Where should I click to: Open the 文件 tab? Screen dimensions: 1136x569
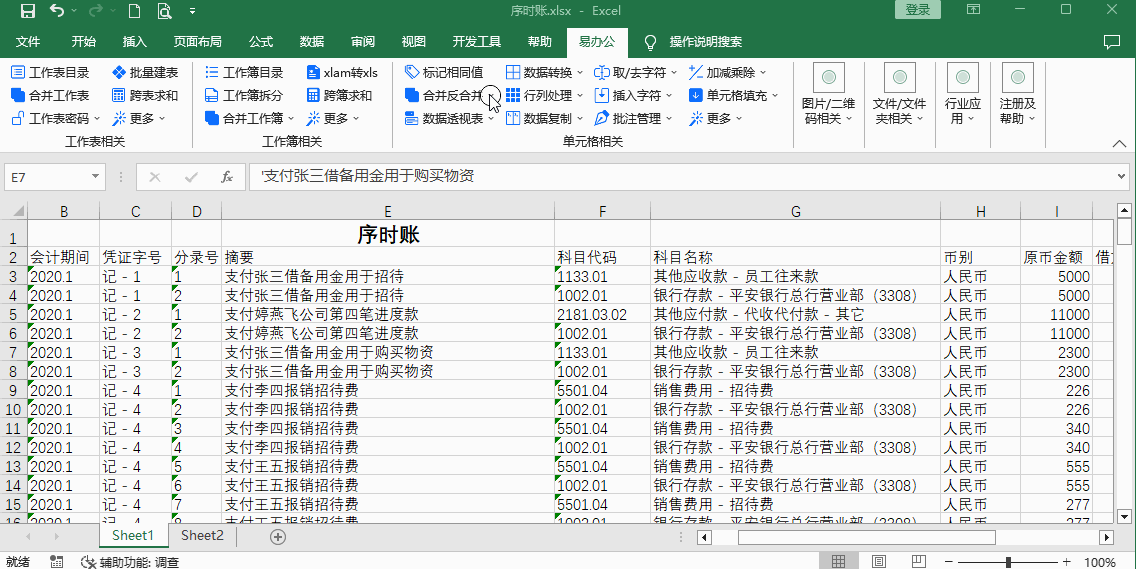[x=28, y=42]
